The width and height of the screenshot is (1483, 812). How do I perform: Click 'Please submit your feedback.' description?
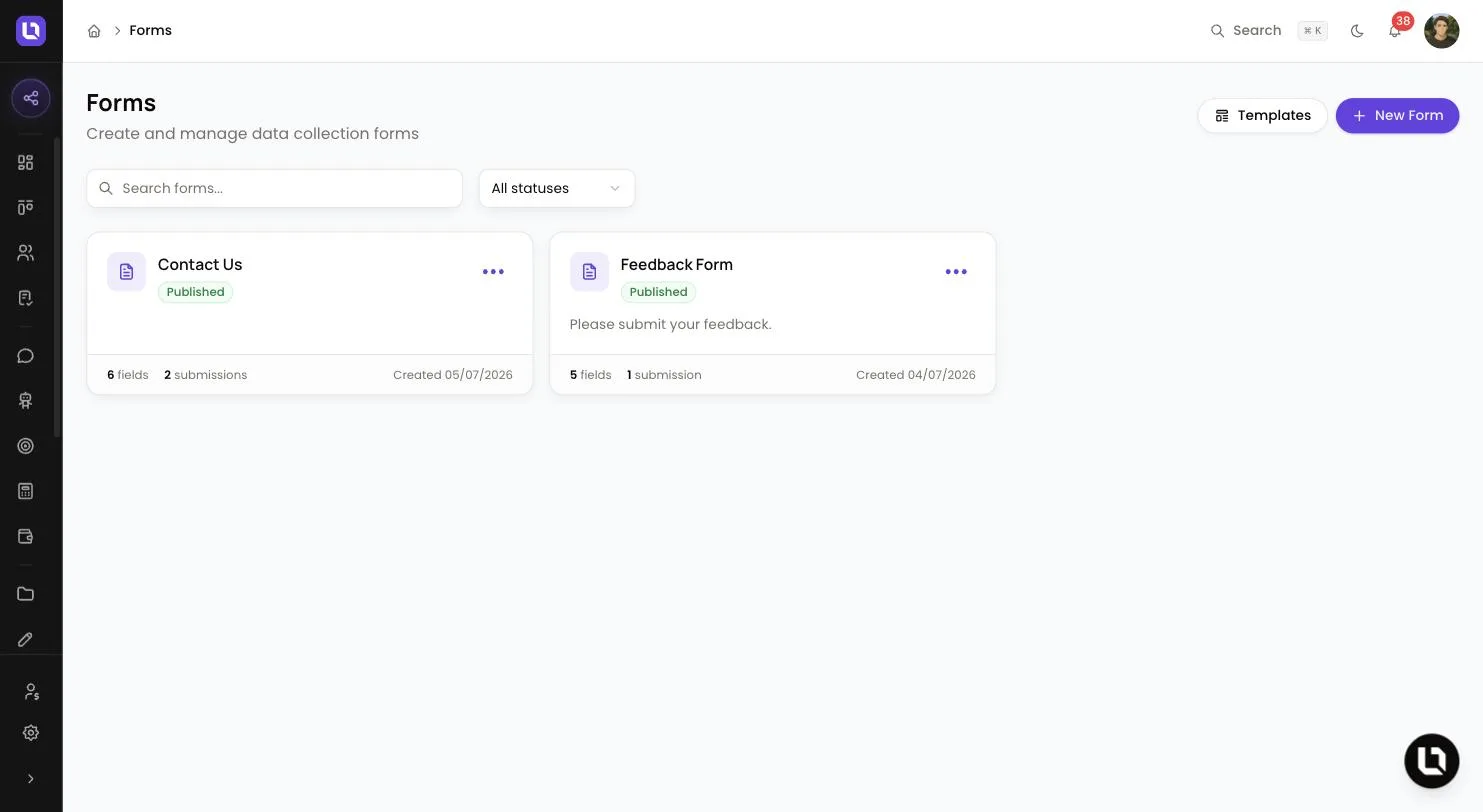tap(670, 324)
